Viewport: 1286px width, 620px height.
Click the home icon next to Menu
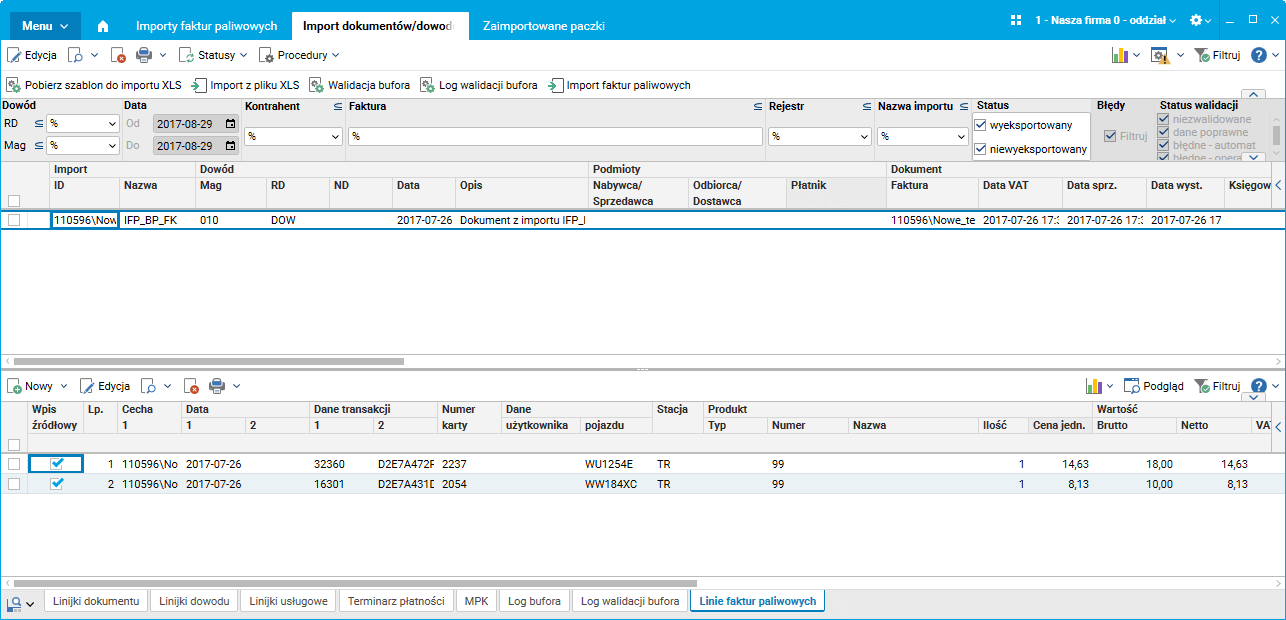pyautogui.click(x=103, y=25)
